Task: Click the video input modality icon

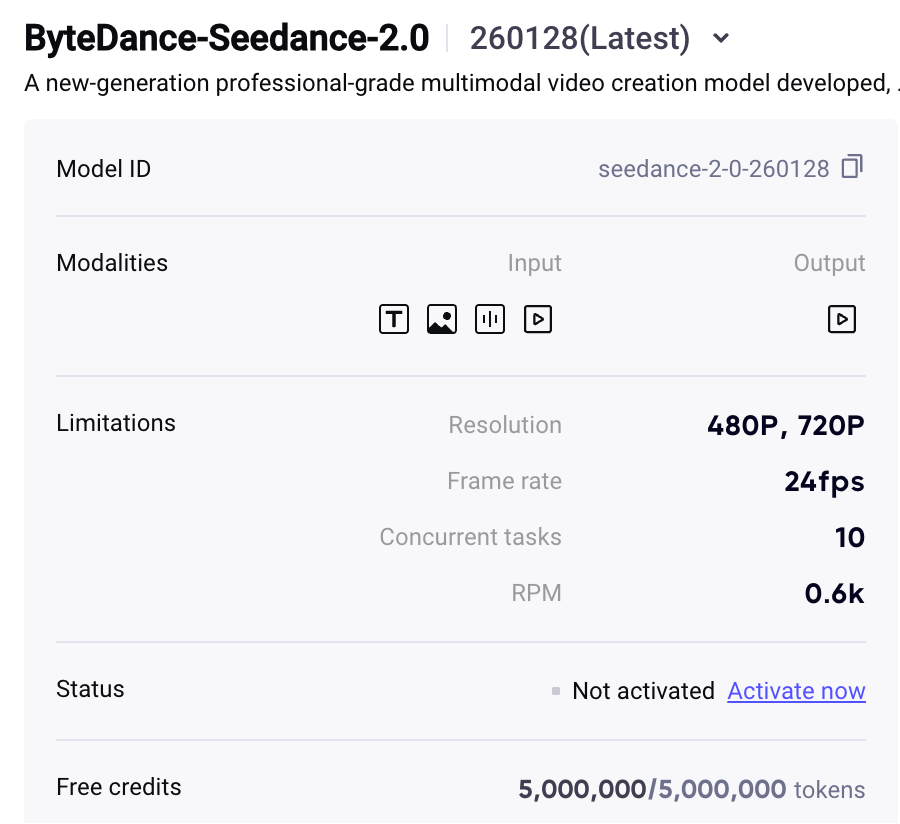Action: click(x=537, y=319)
